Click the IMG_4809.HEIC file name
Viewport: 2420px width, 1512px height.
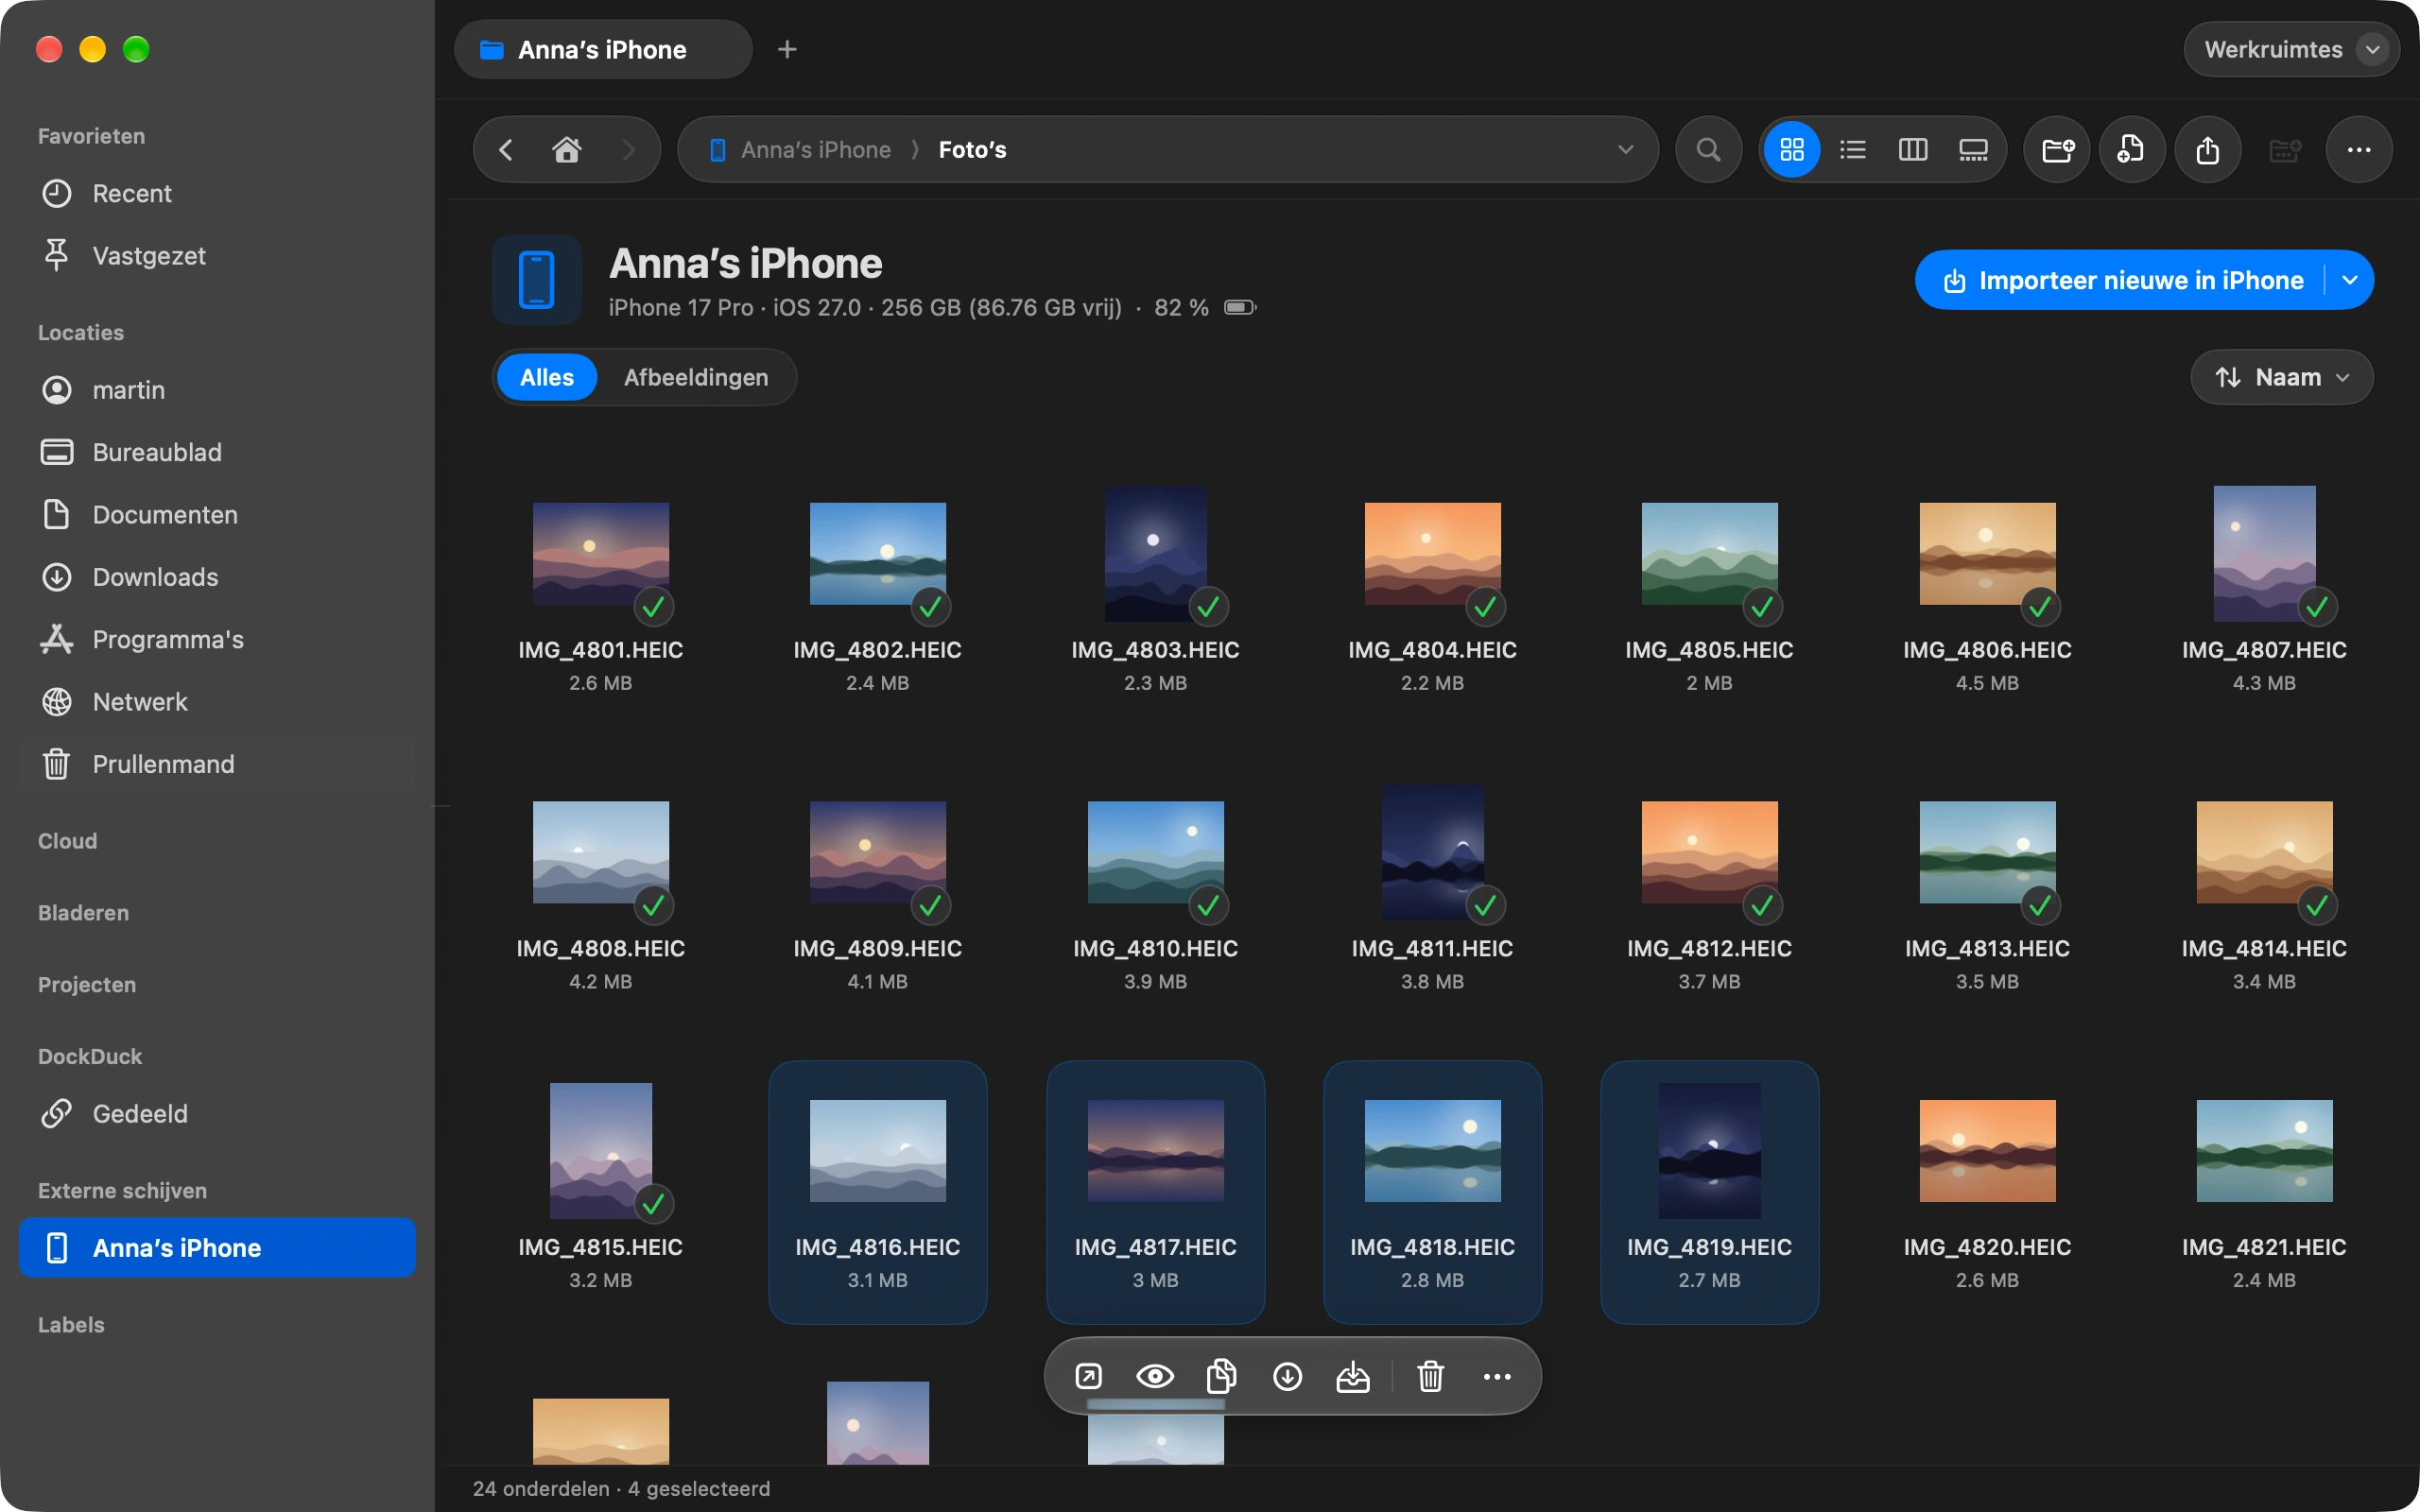pos(877,948)
